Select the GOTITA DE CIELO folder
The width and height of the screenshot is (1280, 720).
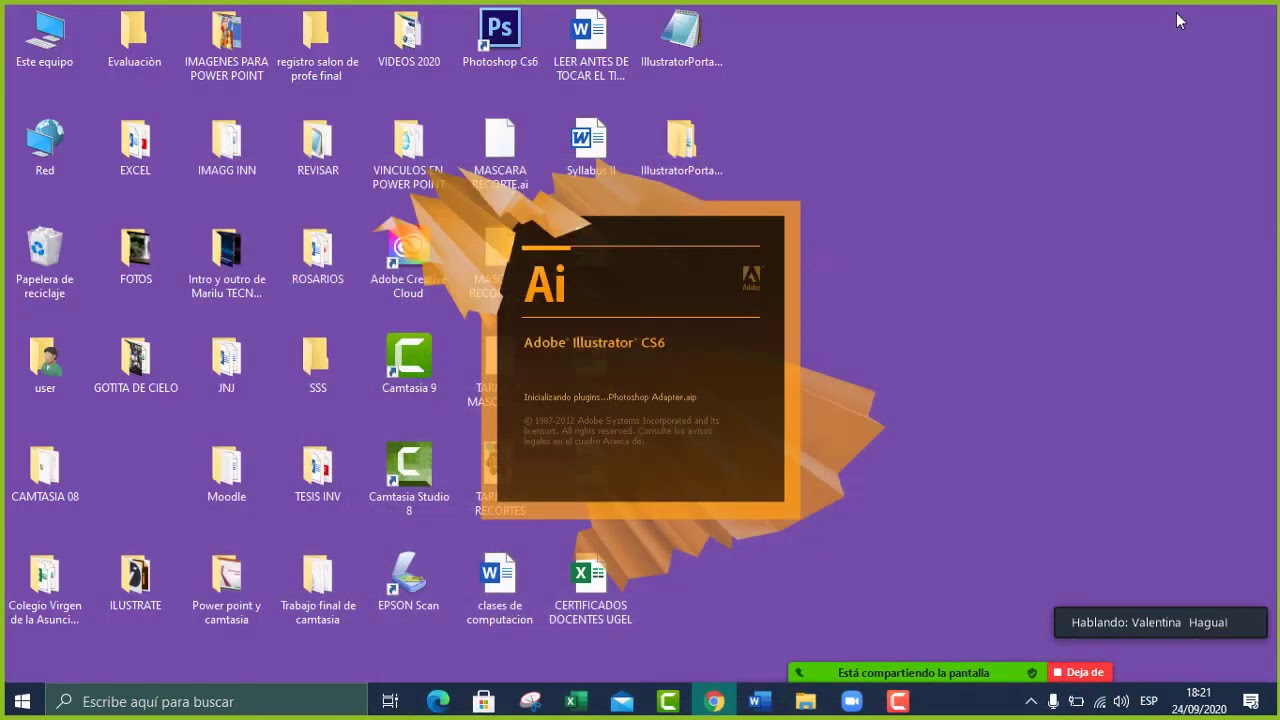135,365
